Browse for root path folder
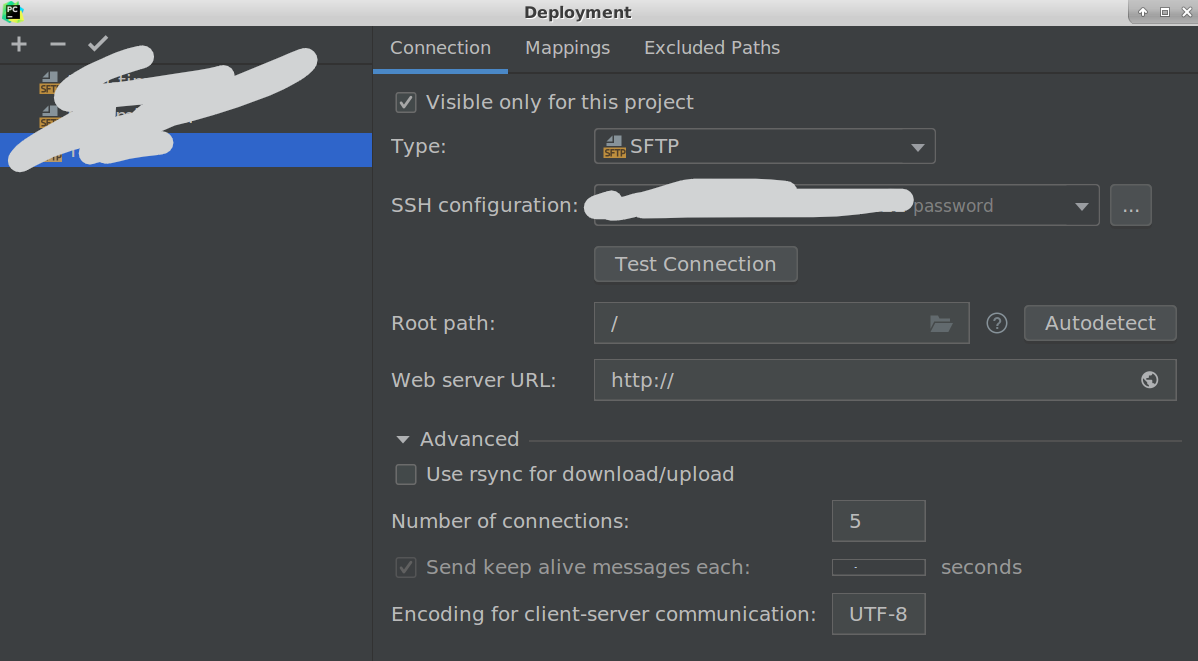Image resolution: width=1198 pixels, height=661 pixels. click(x=941, y=323)
